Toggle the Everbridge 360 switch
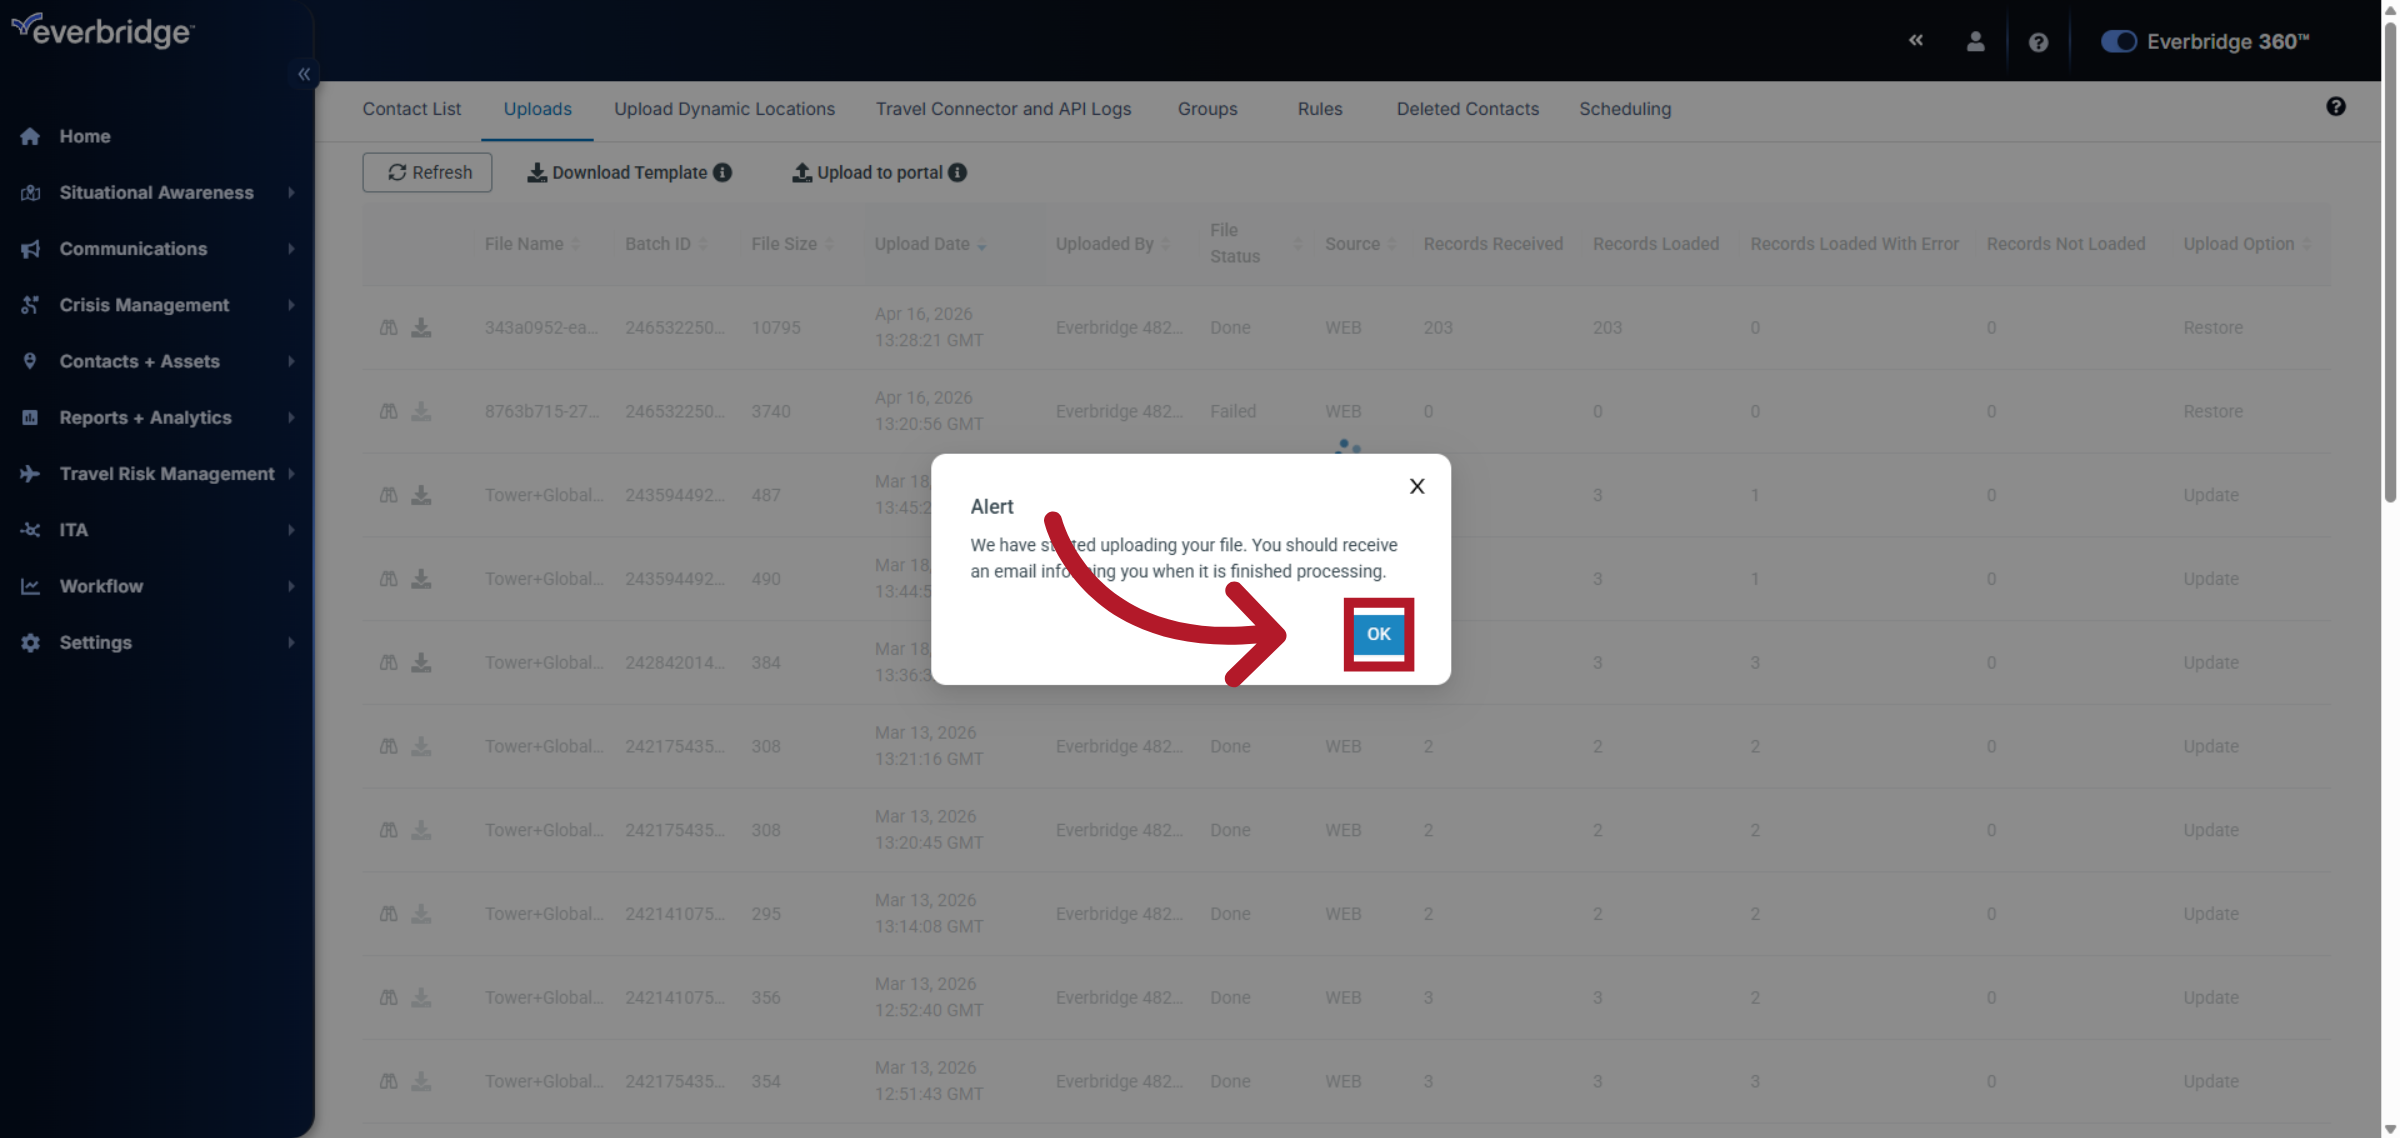 [2118, 42]
